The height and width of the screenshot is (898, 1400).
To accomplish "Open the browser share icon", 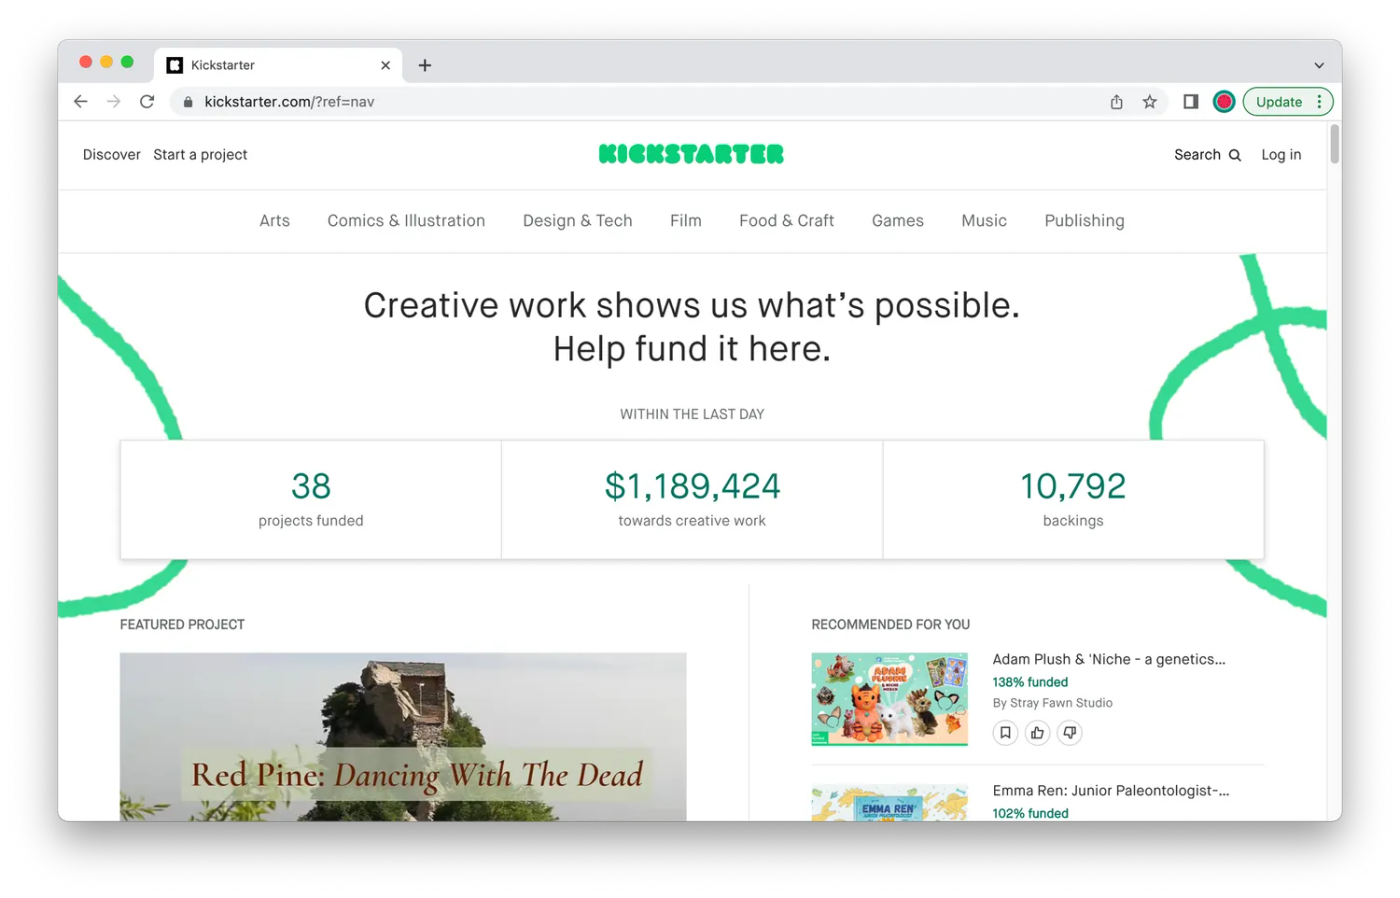I will pos(1117,102).
